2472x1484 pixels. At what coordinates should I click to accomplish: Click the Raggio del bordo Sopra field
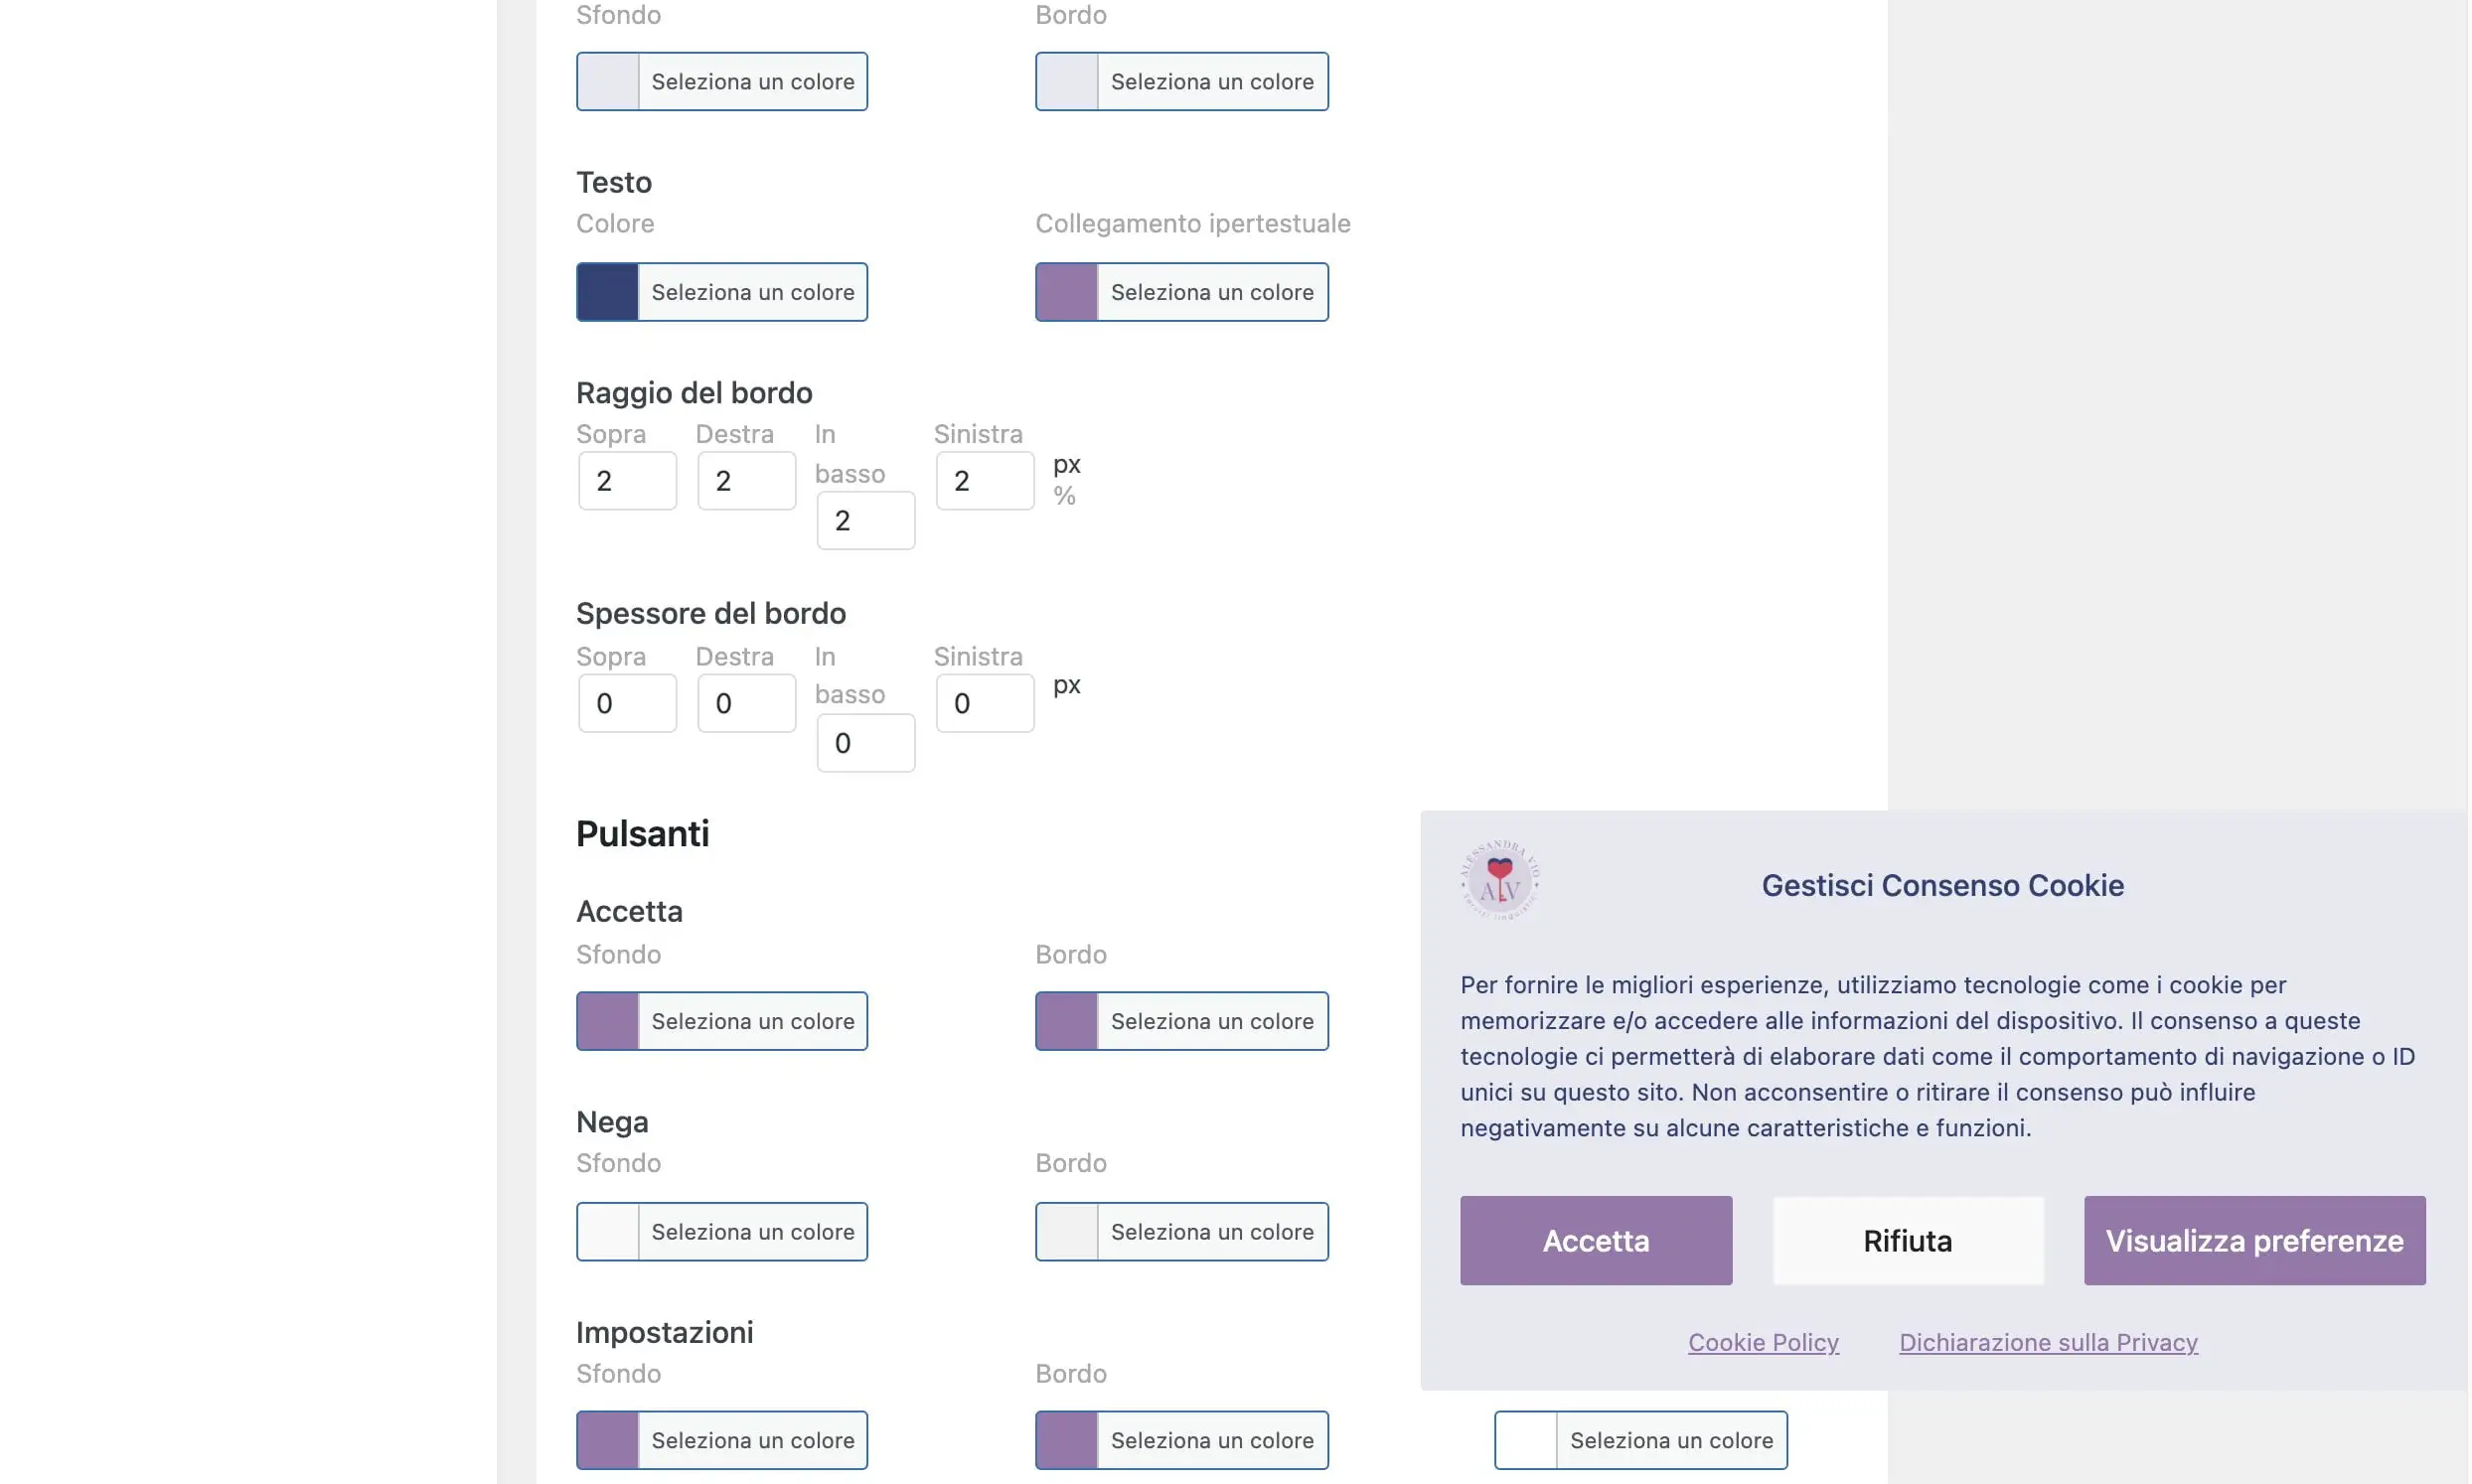[627, 481]
